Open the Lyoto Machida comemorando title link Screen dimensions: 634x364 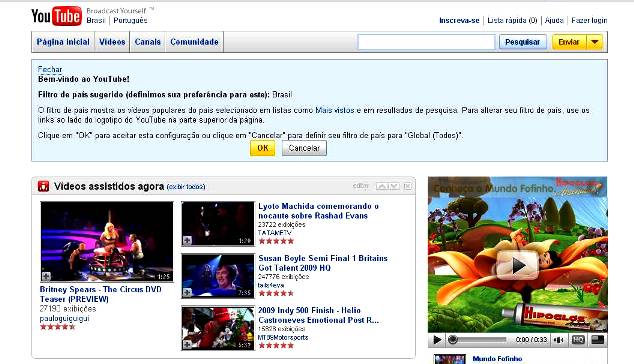[318, 211]
